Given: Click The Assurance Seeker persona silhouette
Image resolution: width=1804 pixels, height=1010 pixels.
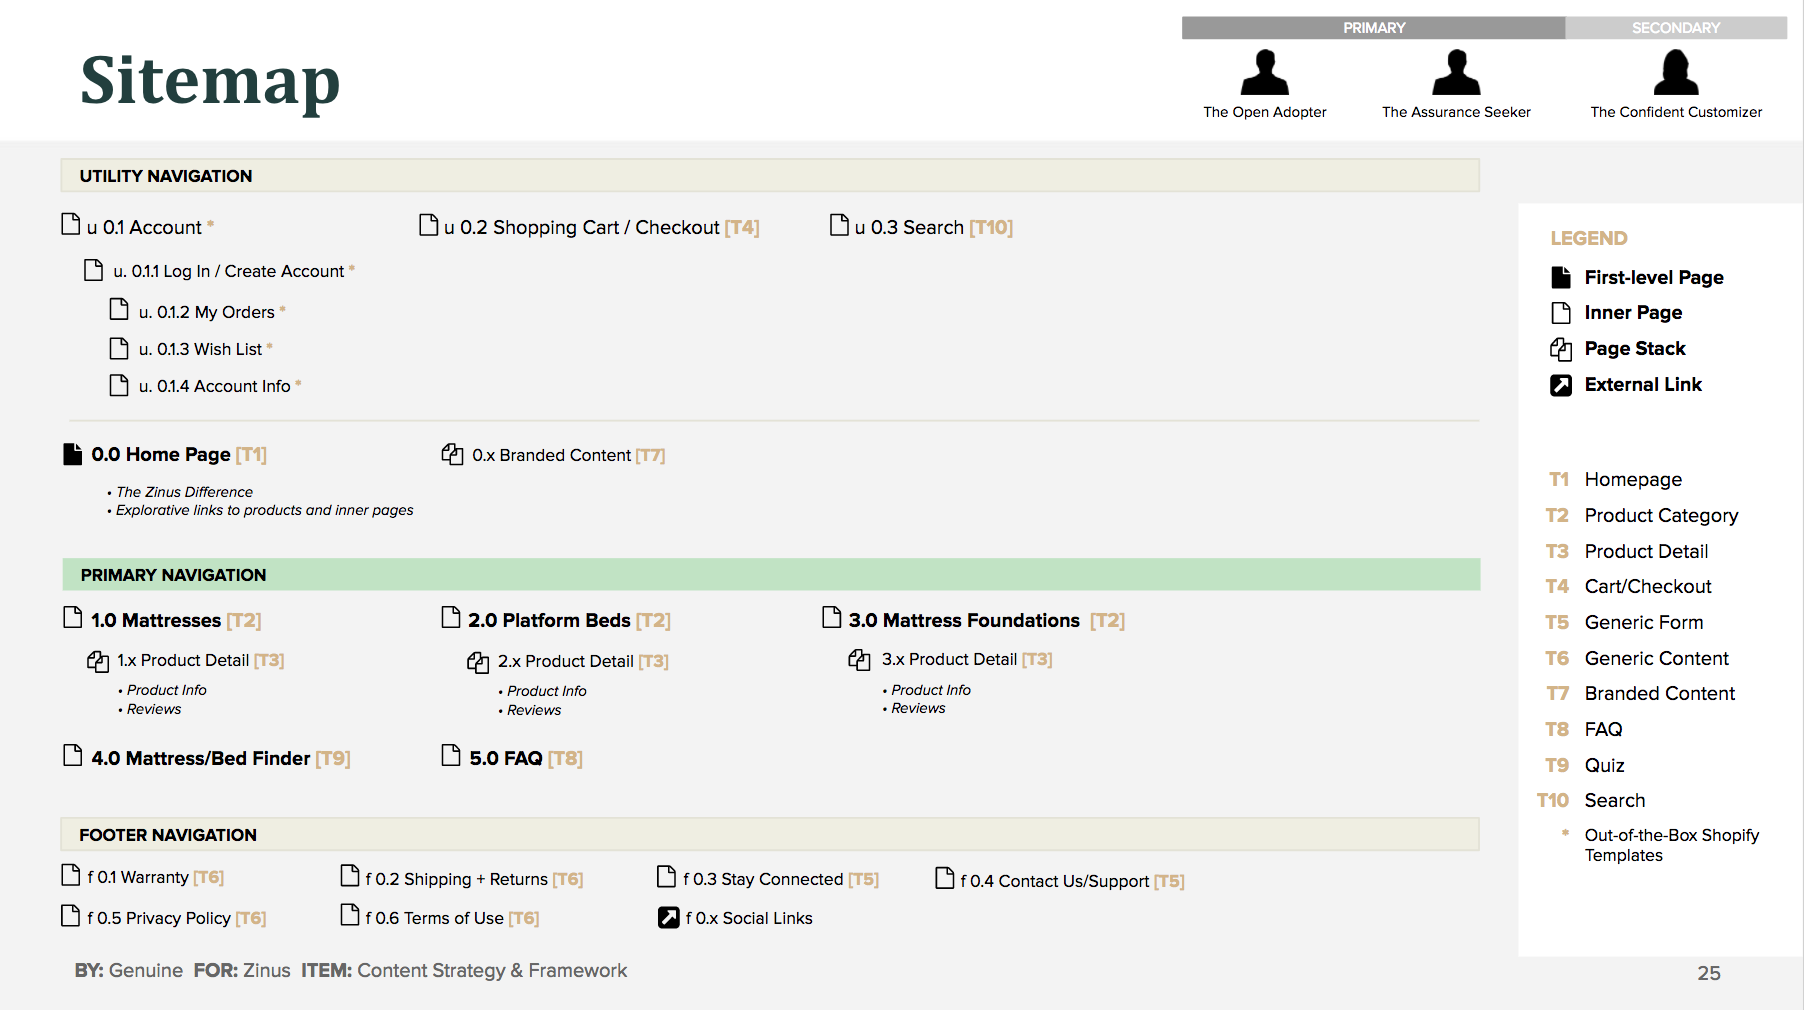Looking at the screenshot, I should (x=1456, y=75).
